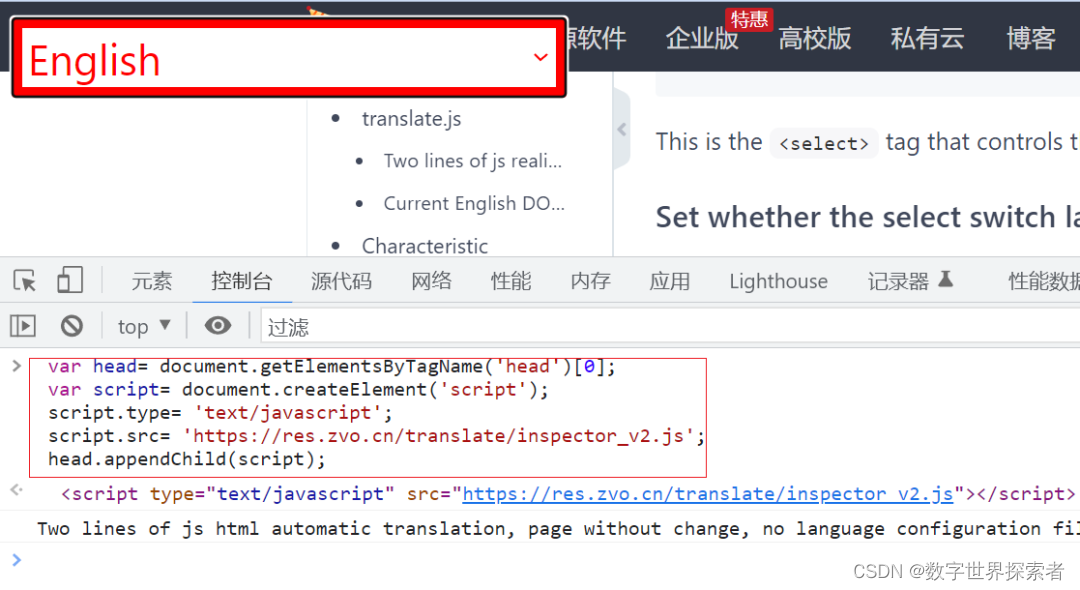Open the 记录器 tab
1080x590 pixels.
(x=910, y=281)
